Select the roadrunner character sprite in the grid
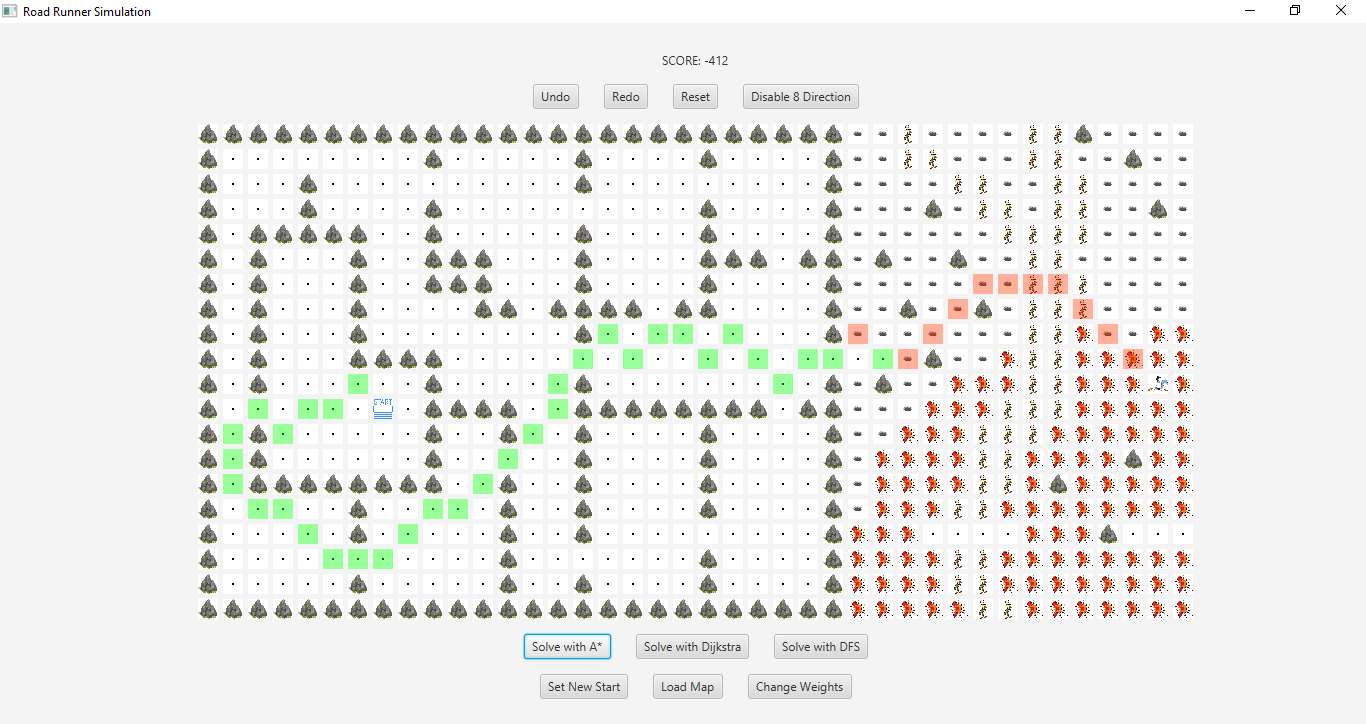1366x724 pixels. point(1158,383)
